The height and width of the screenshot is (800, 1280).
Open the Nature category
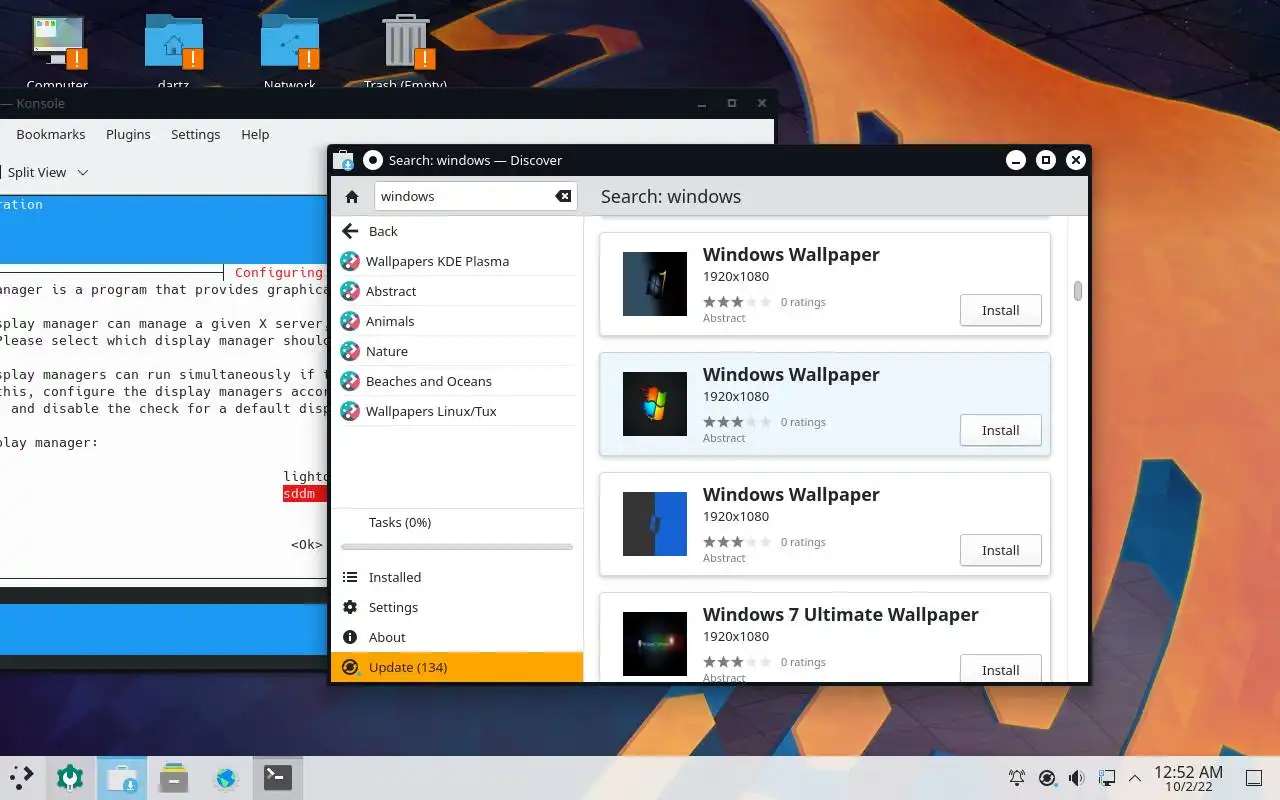[457, 351]
